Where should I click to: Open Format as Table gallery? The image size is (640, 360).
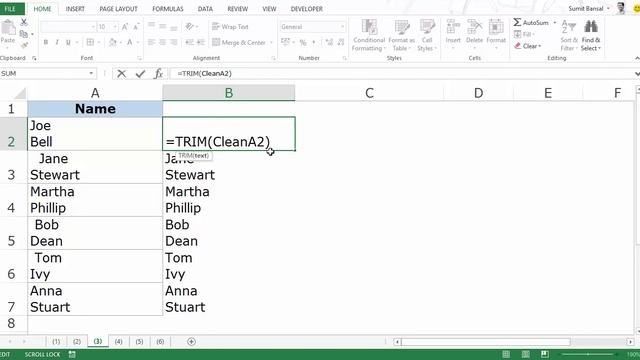pyautogui.click(x=401, y=36)
